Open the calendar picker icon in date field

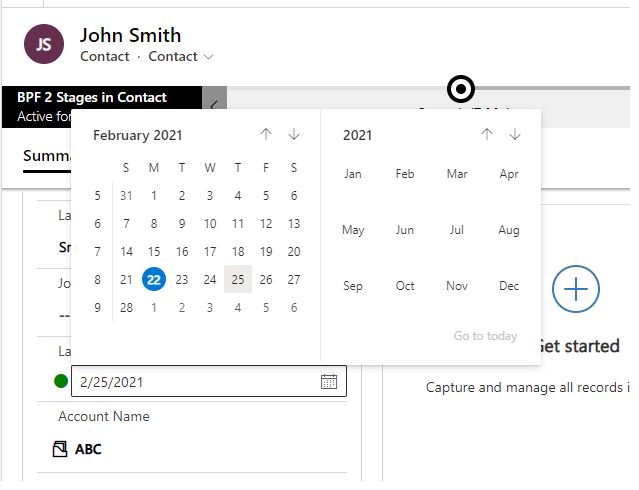(328, 382)
